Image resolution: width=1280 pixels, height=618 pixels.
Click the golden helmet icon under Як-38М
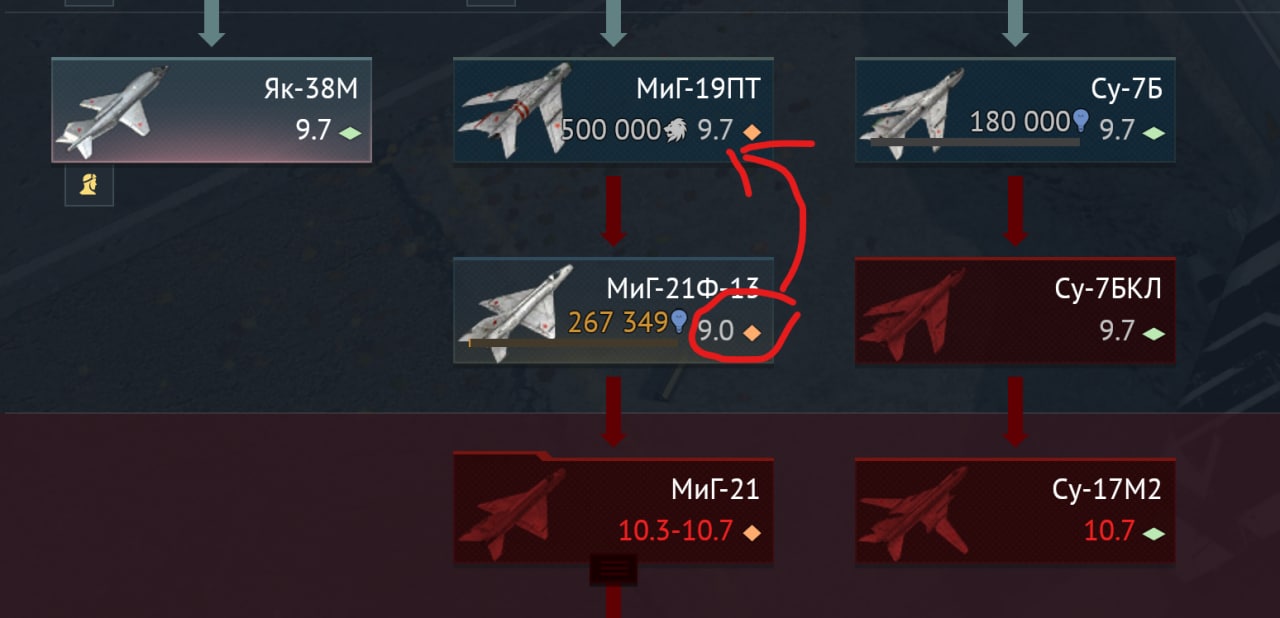pyautogui.click(x=89, y=185)
